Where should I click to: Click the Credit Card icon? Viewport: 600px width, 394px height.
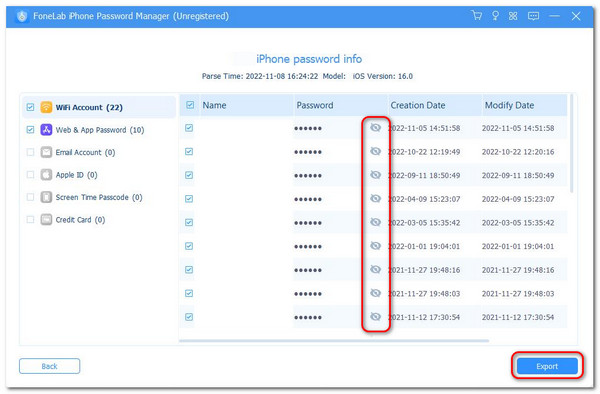coord(46,220)
